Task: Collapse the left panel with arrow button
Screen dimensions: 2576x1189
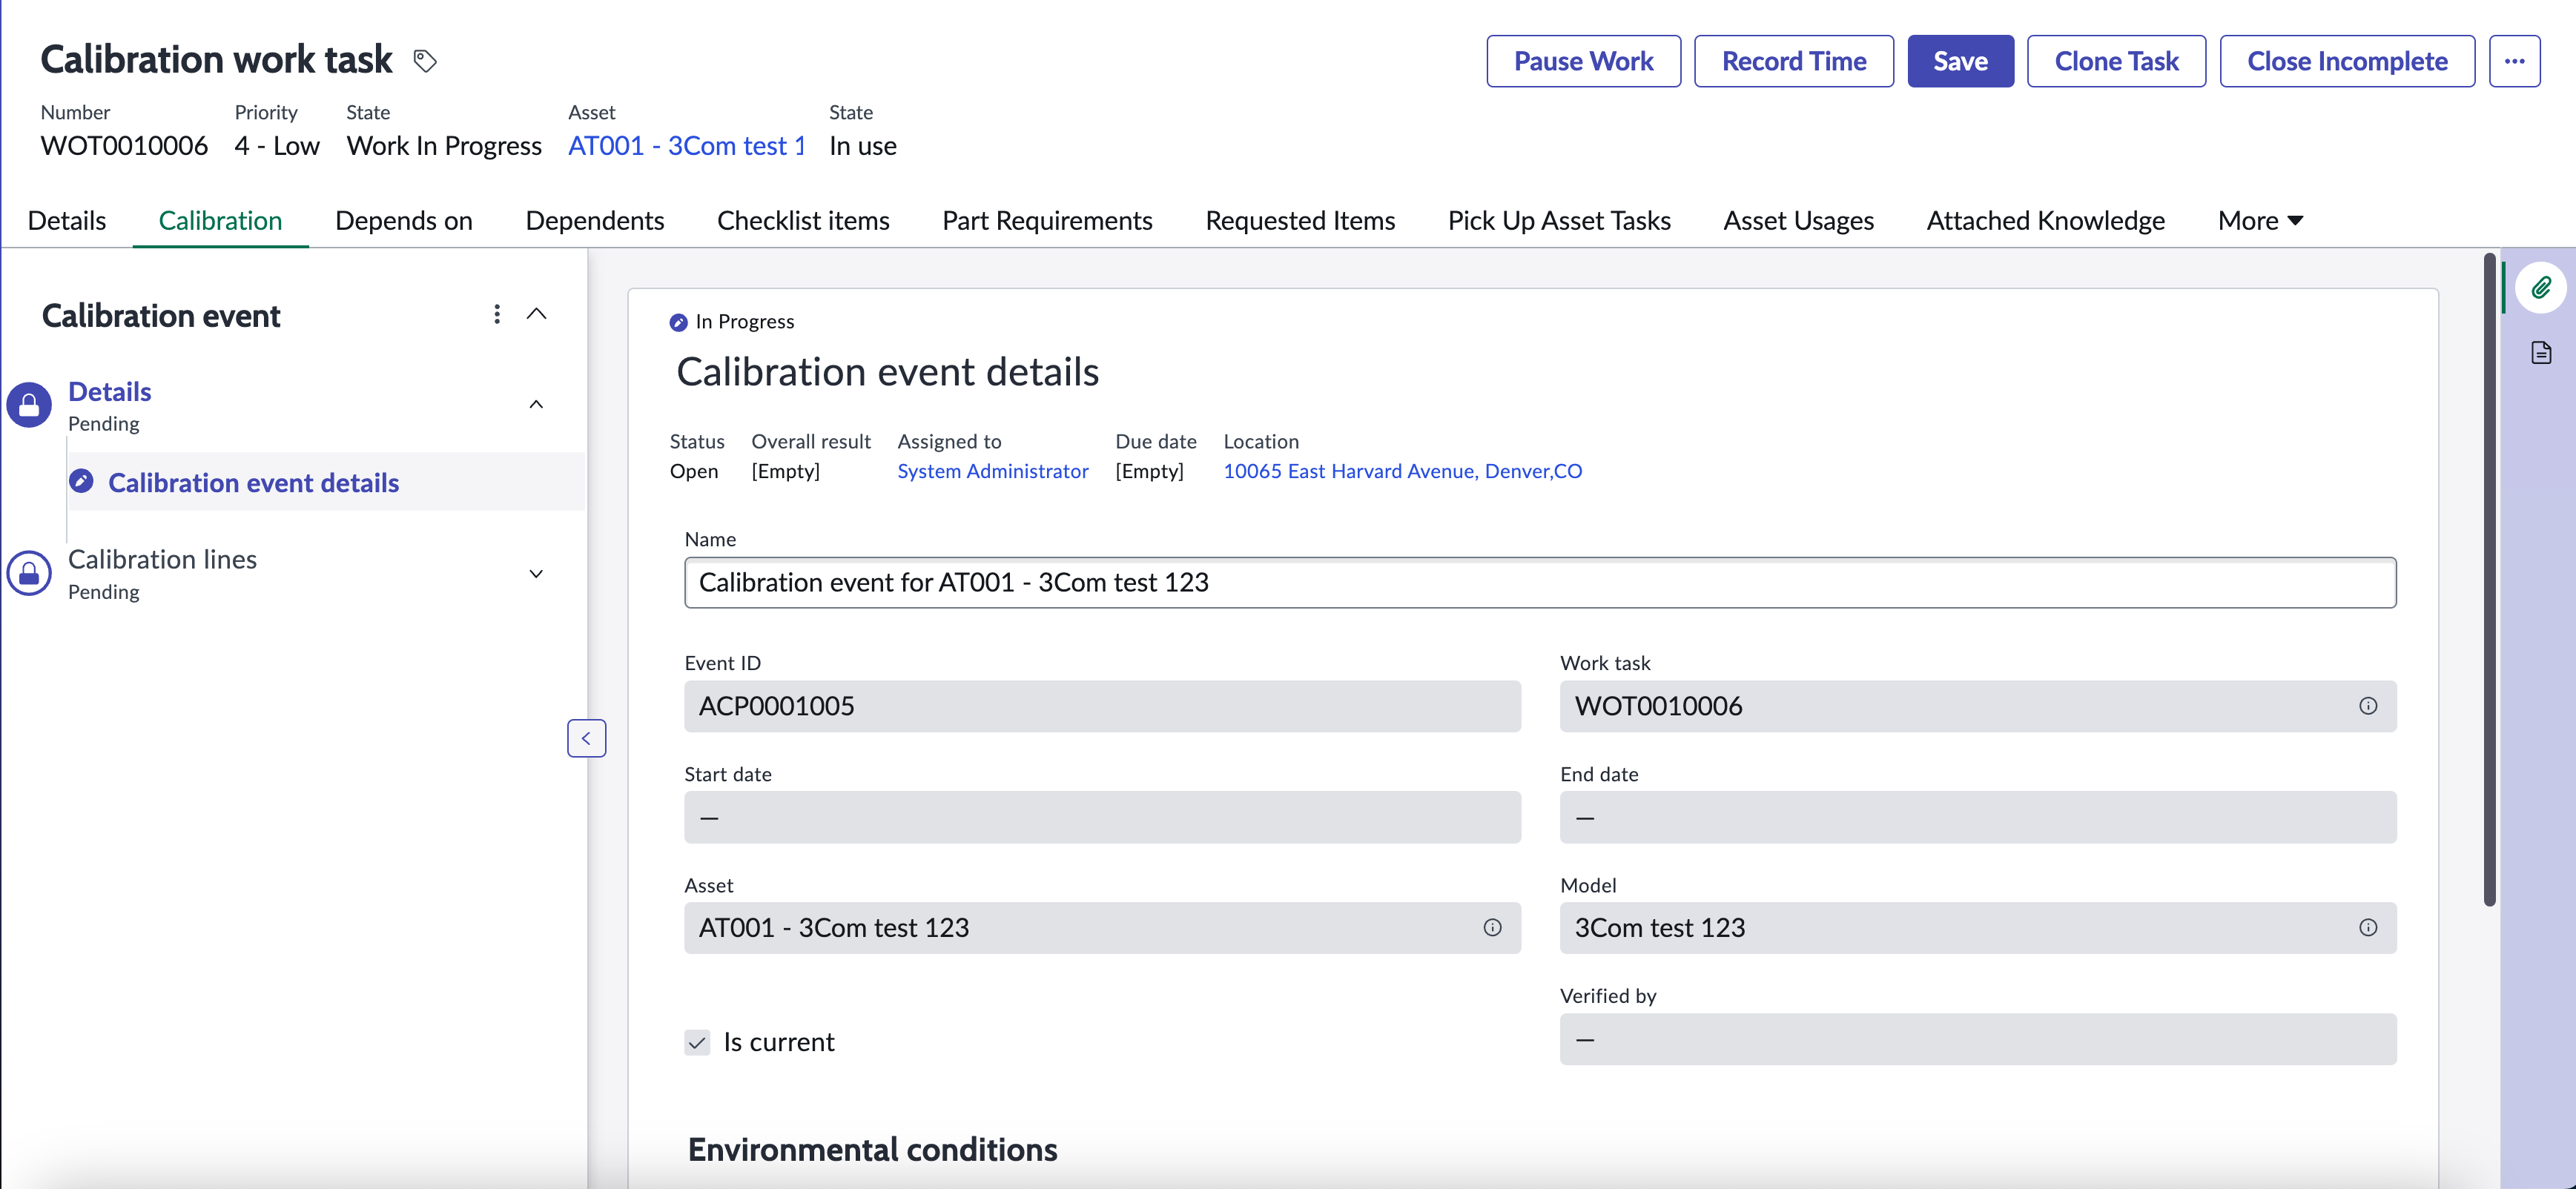Action: tap(586, 738)
